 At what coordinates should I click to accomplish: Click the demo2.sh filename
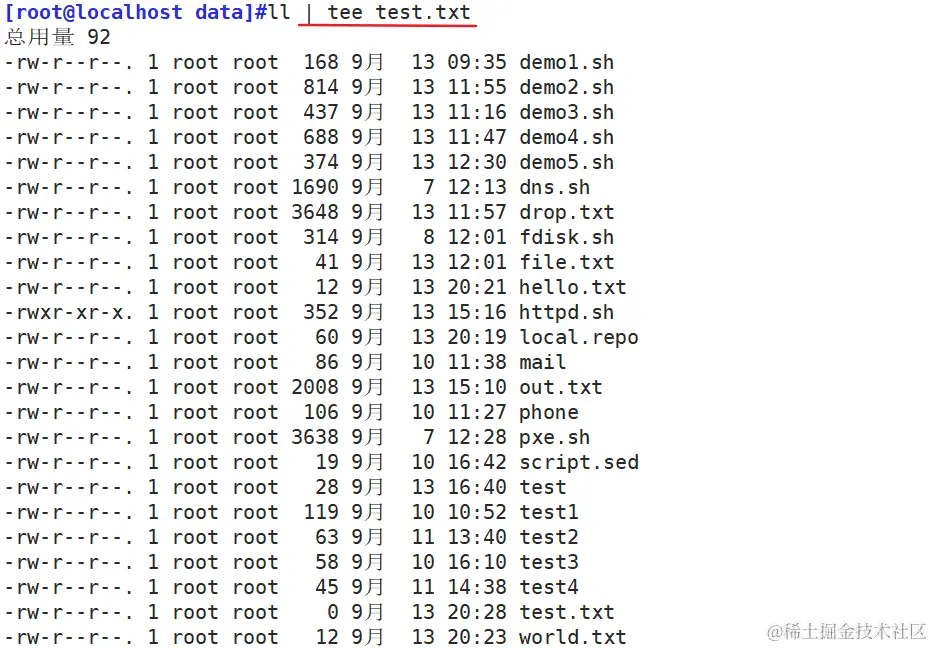tap(566, 88)
